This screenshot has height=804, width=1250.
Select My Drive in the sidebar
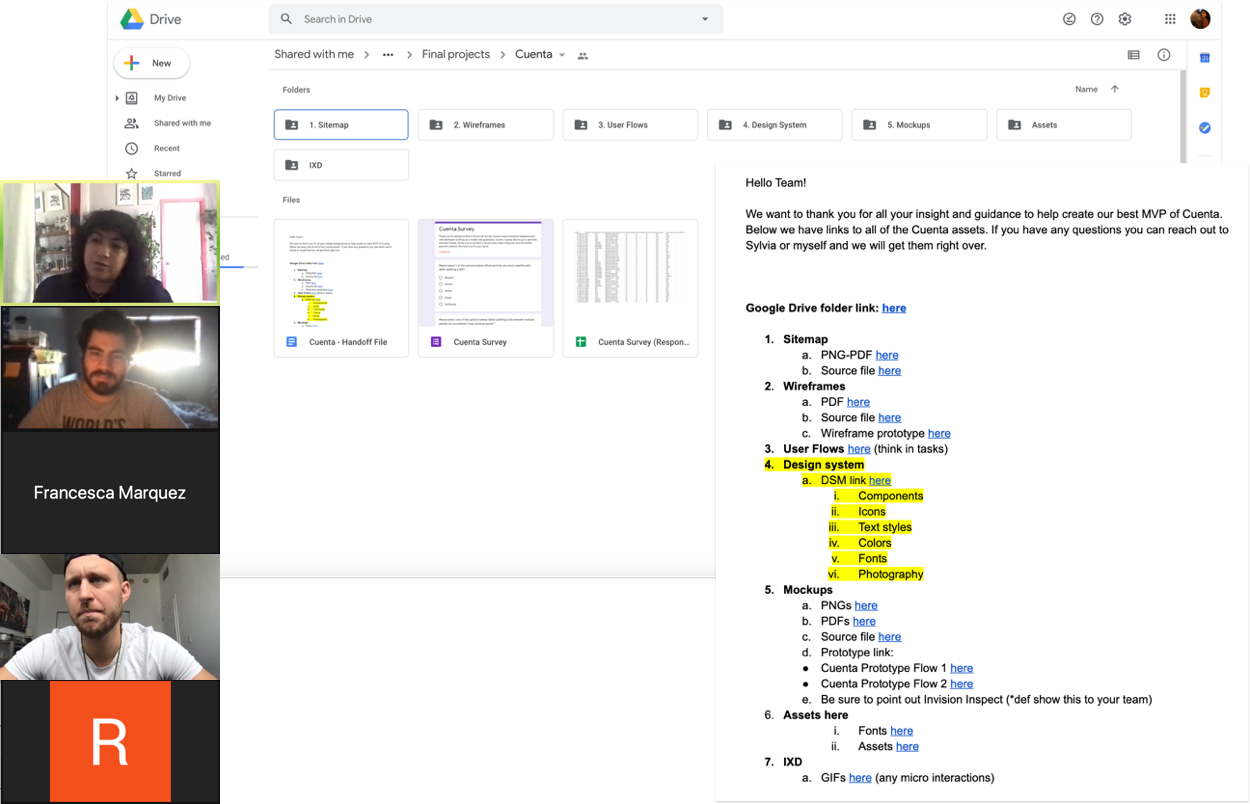coord(169,98)
